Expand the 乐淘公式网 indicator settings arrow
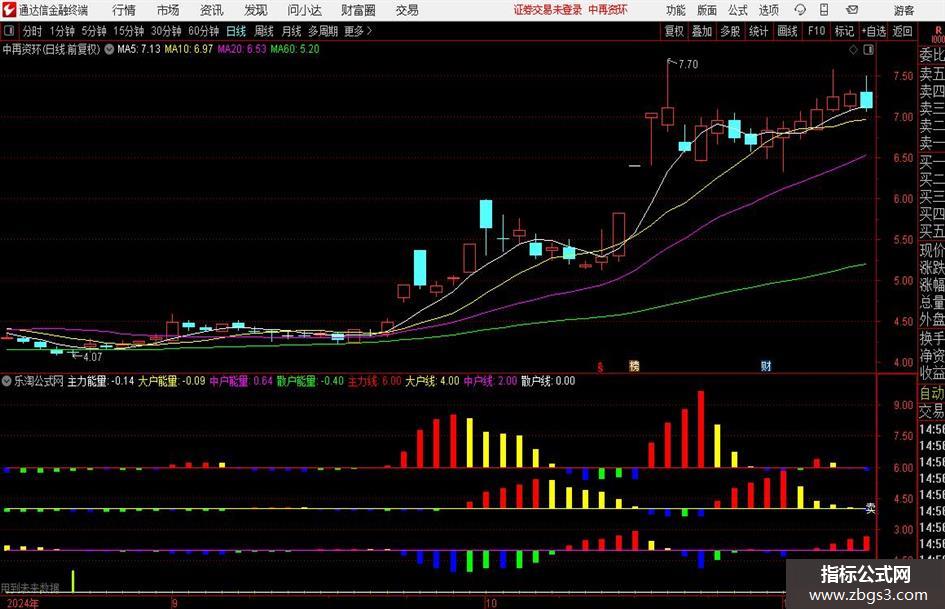This screenshot has height=609, width=945. [x=7, y=381]
